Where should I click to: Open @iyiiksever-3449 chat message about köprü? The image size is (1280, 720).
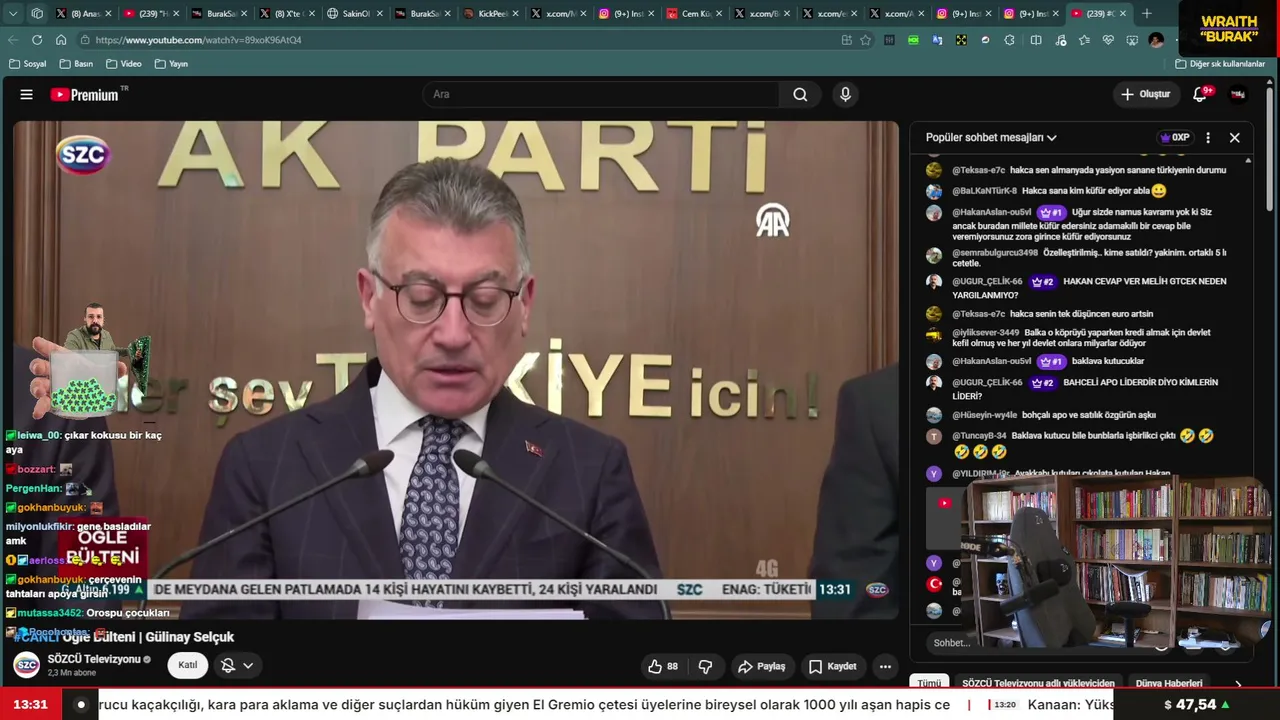coord(1080,338)
